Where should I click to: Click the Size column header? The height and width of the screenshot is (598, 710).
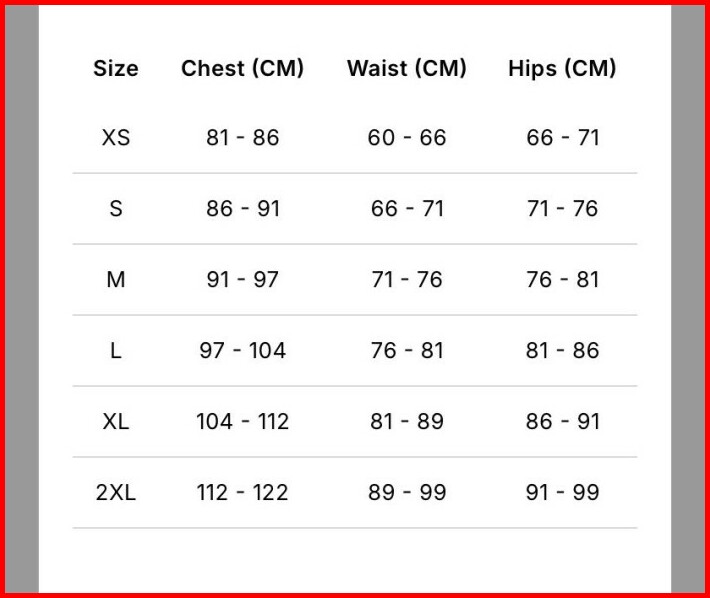pos(116,68)
